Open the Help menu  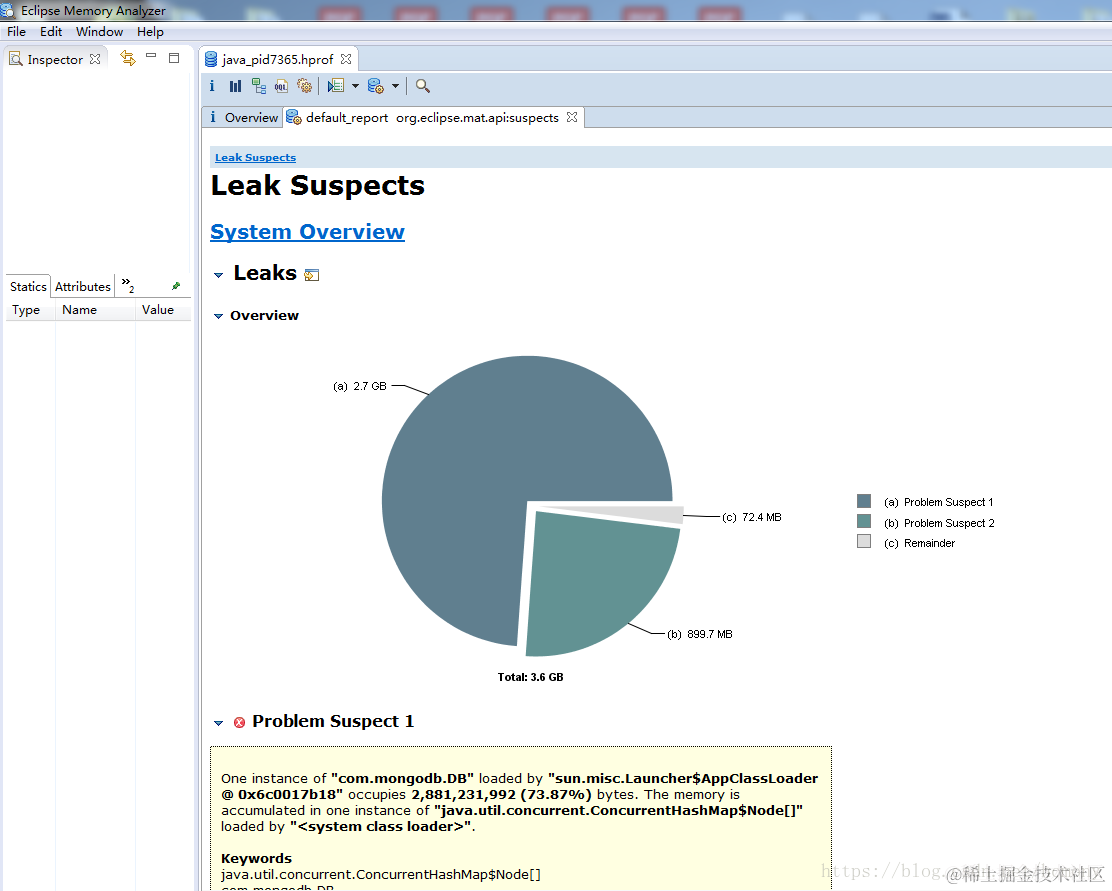(x=150, y=32)
